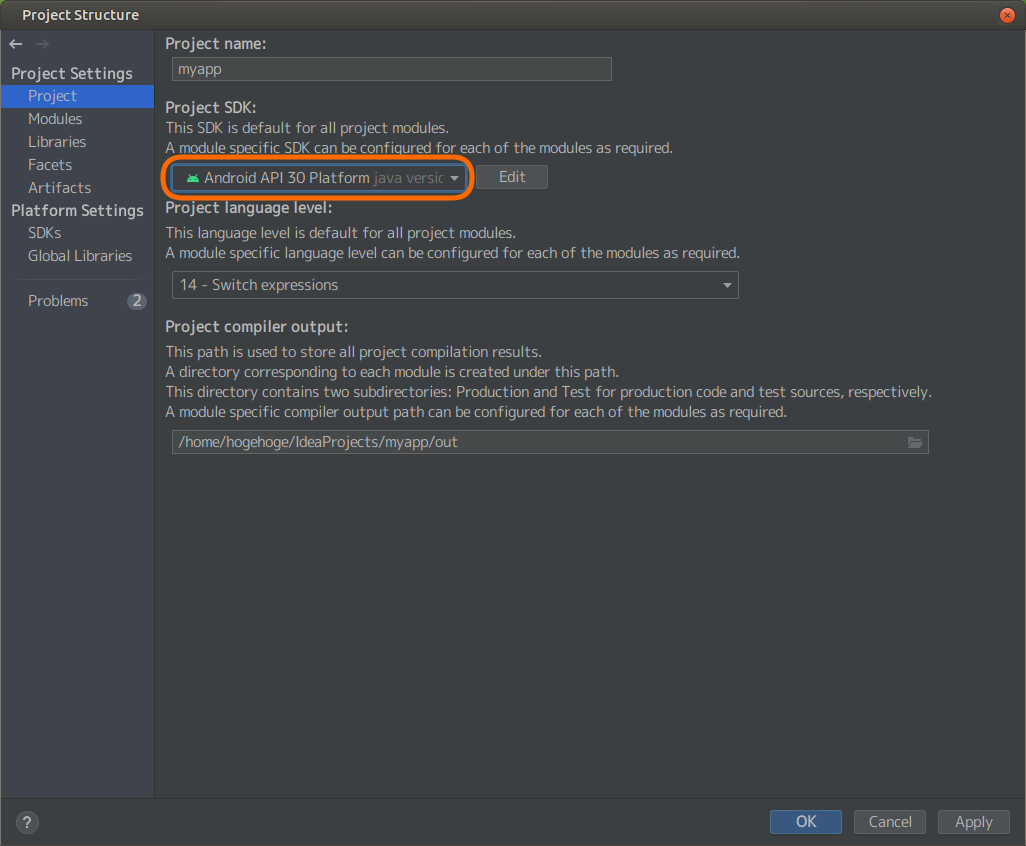Image resolution: width=1026 pixels, height=846 pixels.
Task: Open the Project SDK dropdown
Action: click(318, 178)
